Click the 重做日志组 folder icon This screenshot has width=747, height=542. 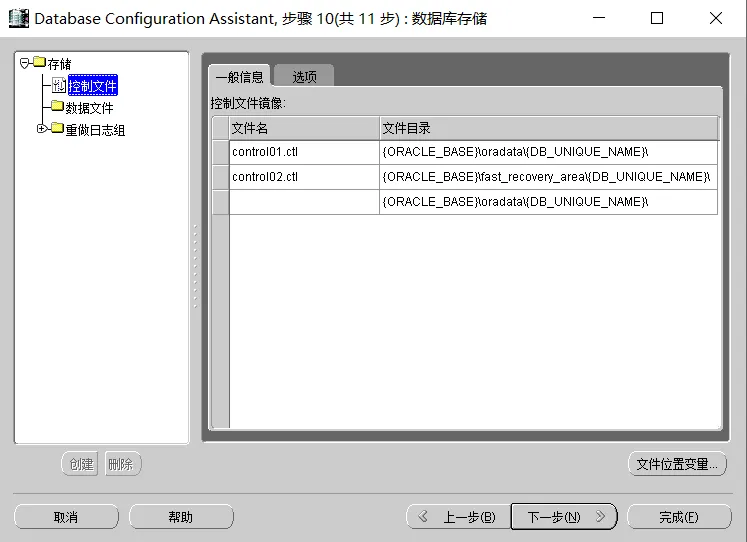pos(57,128)
